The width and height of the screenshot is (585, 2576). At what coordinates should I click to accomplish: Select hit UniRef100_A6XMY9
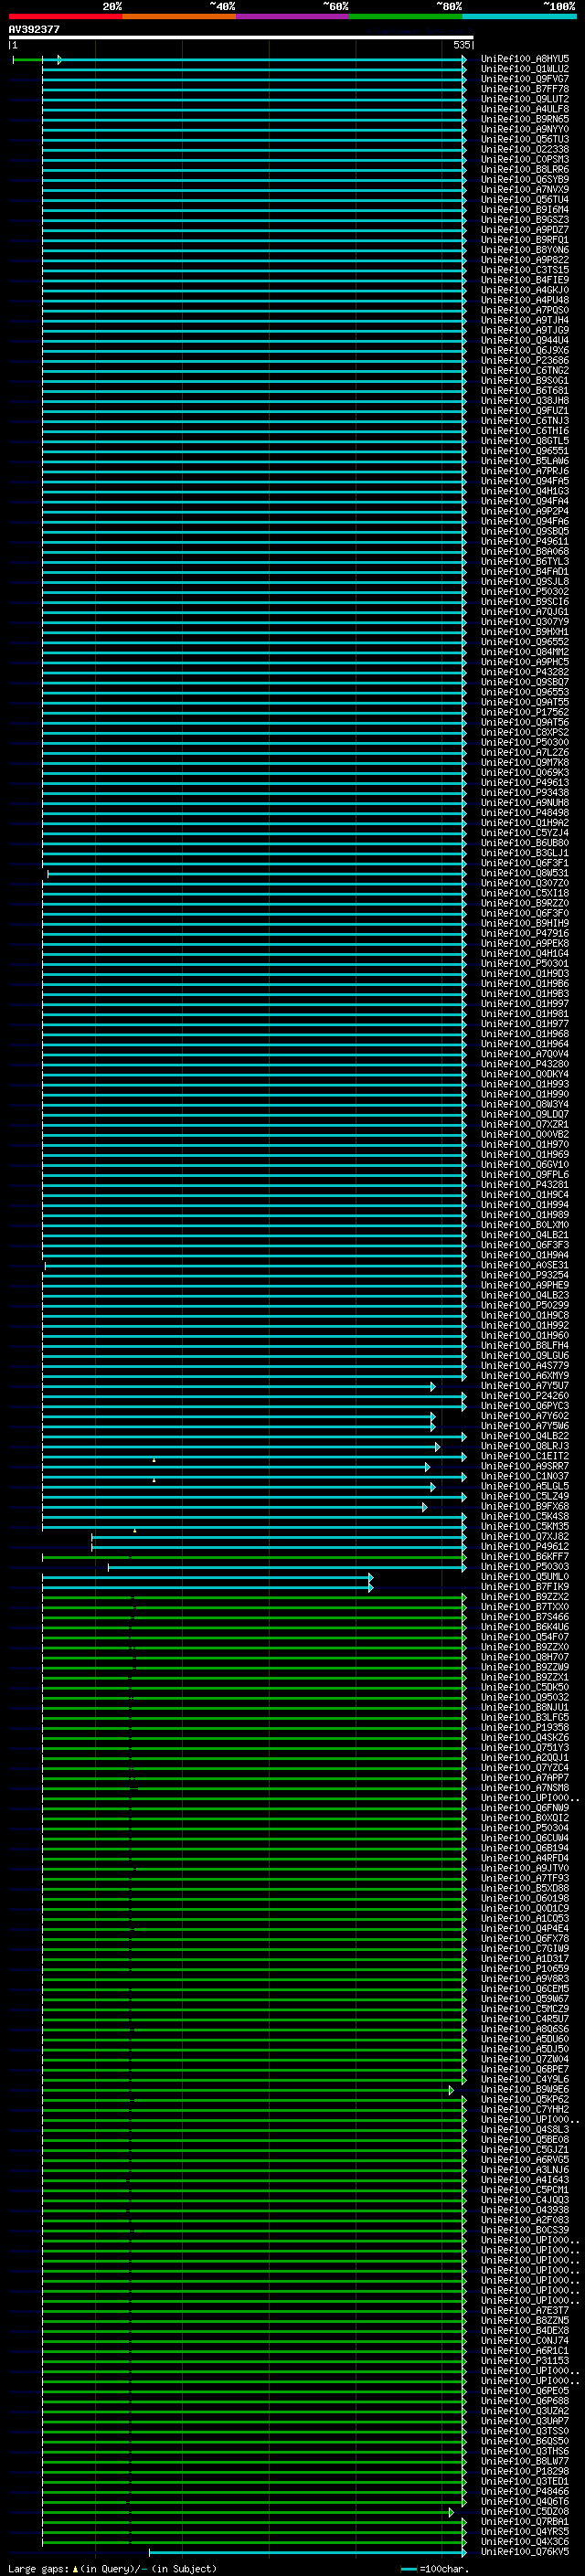tap(525, 1375)
